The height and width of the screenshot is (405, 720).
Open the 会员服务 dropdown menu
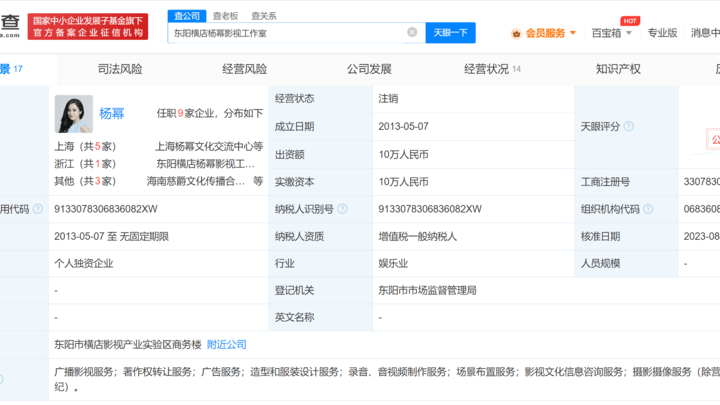(550, 33)
